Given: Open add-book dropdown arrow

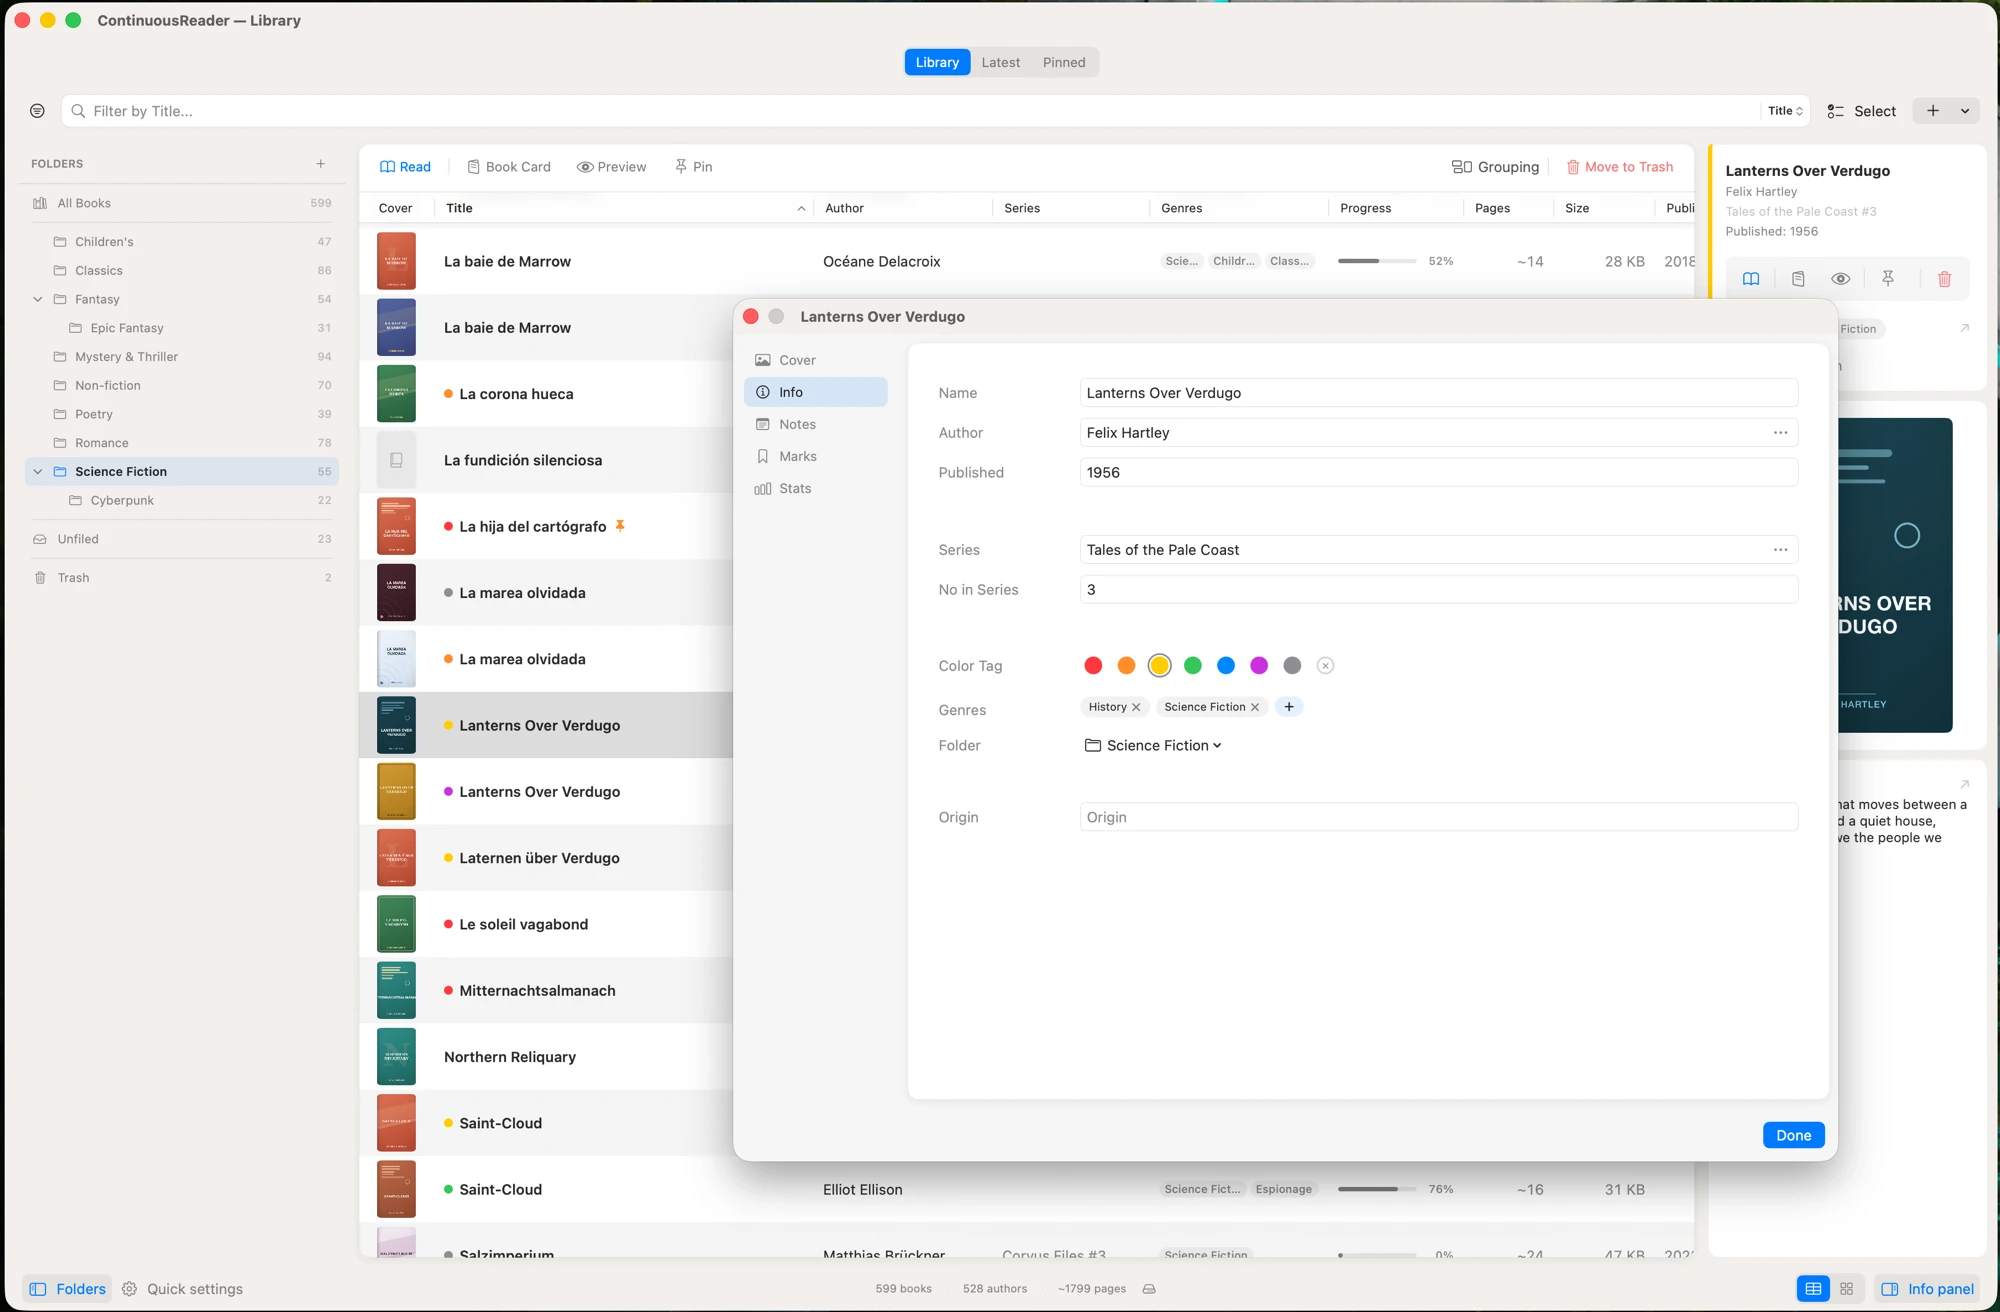Looking at the screenshot, I should [1965, 111].
